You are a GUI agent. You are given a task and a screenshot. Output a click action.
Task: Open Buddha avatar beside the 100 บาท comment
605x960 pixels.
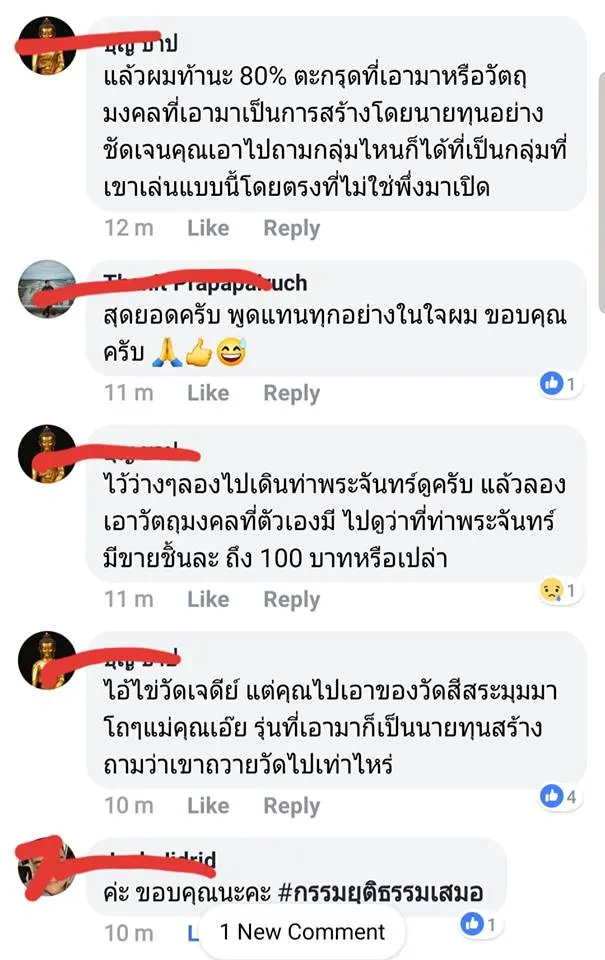coord(48,454)
